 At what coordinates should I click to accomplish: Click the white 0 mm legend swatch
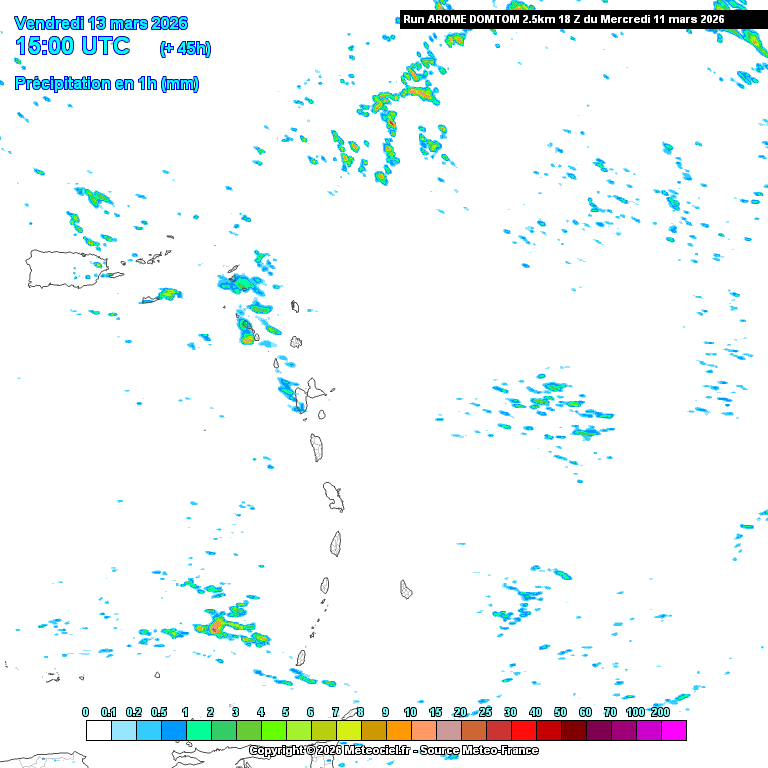point(98,731)
